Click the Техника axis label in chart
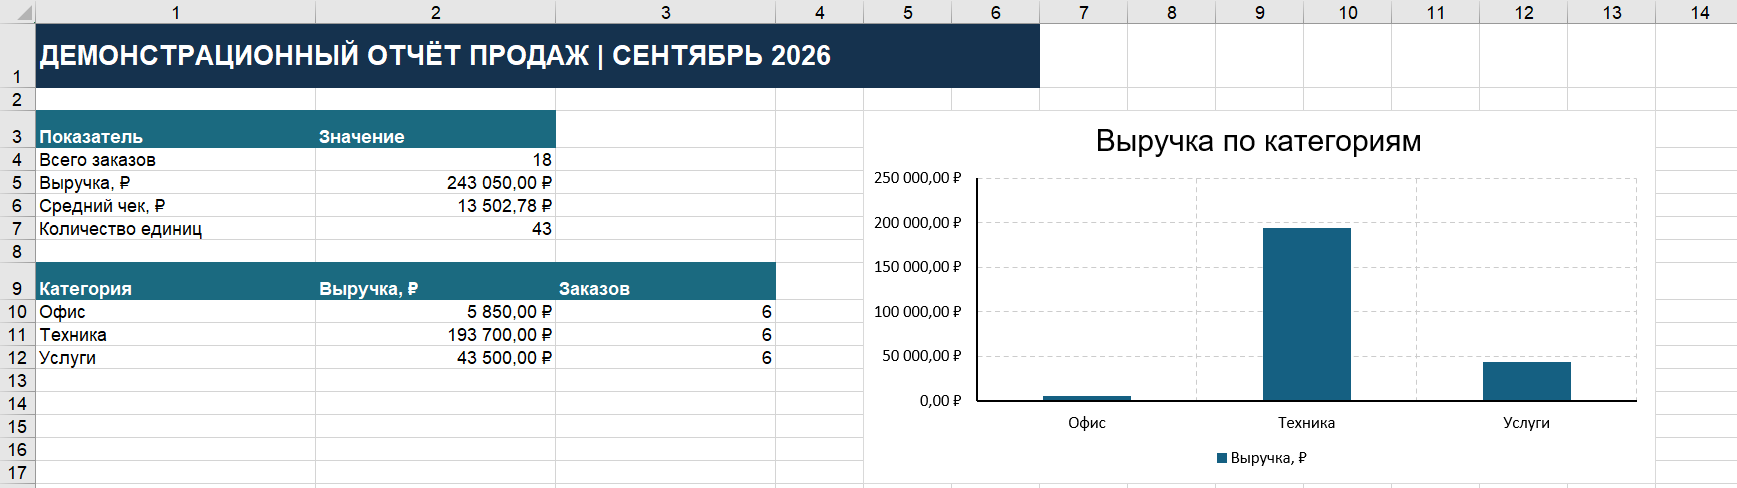This screenshot has height=488, width=1737. coord(1306,423)
